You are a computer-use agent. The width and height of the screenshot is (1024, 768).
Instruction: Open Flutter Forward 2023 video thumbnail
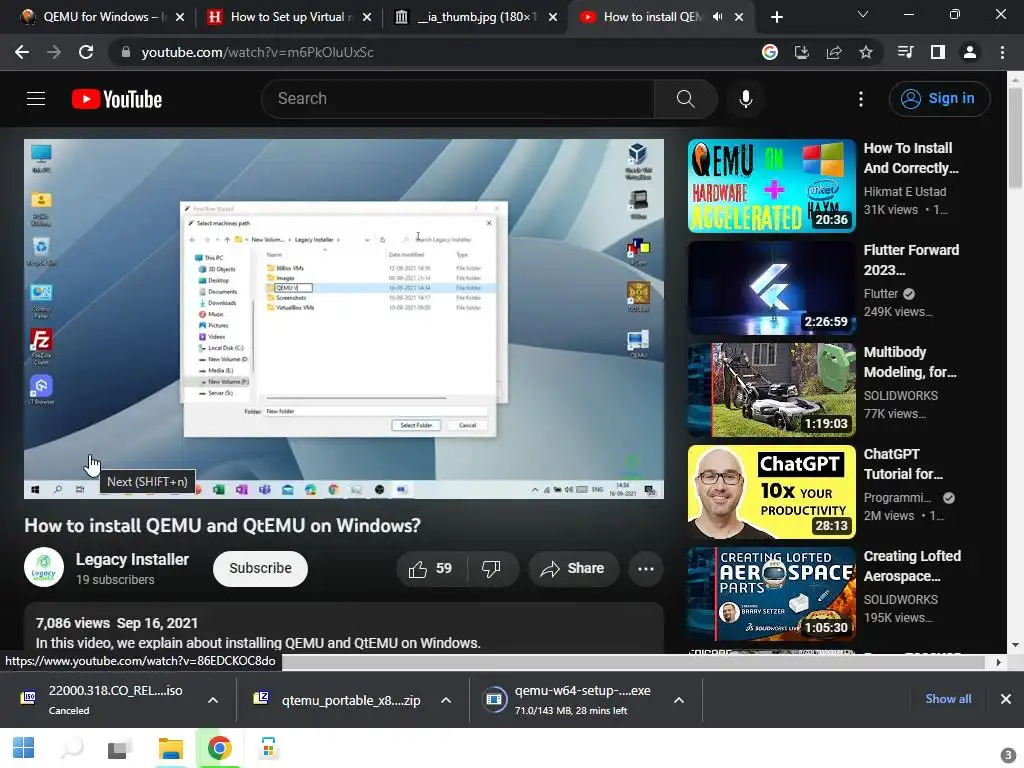(x=771, y=288)
